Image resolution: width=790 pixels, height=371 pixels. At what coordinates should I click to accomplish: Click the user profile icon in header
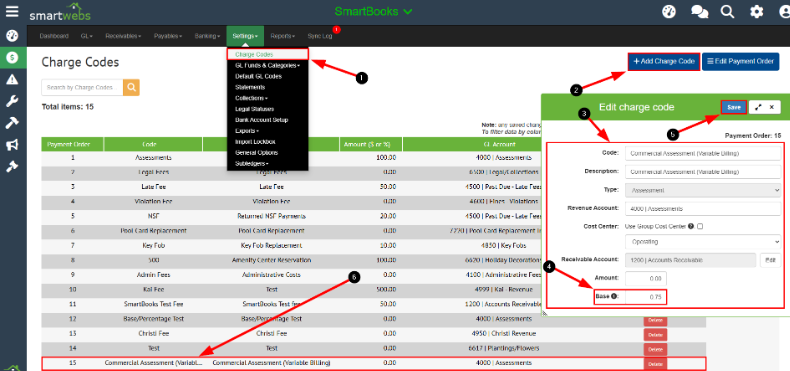784,12
